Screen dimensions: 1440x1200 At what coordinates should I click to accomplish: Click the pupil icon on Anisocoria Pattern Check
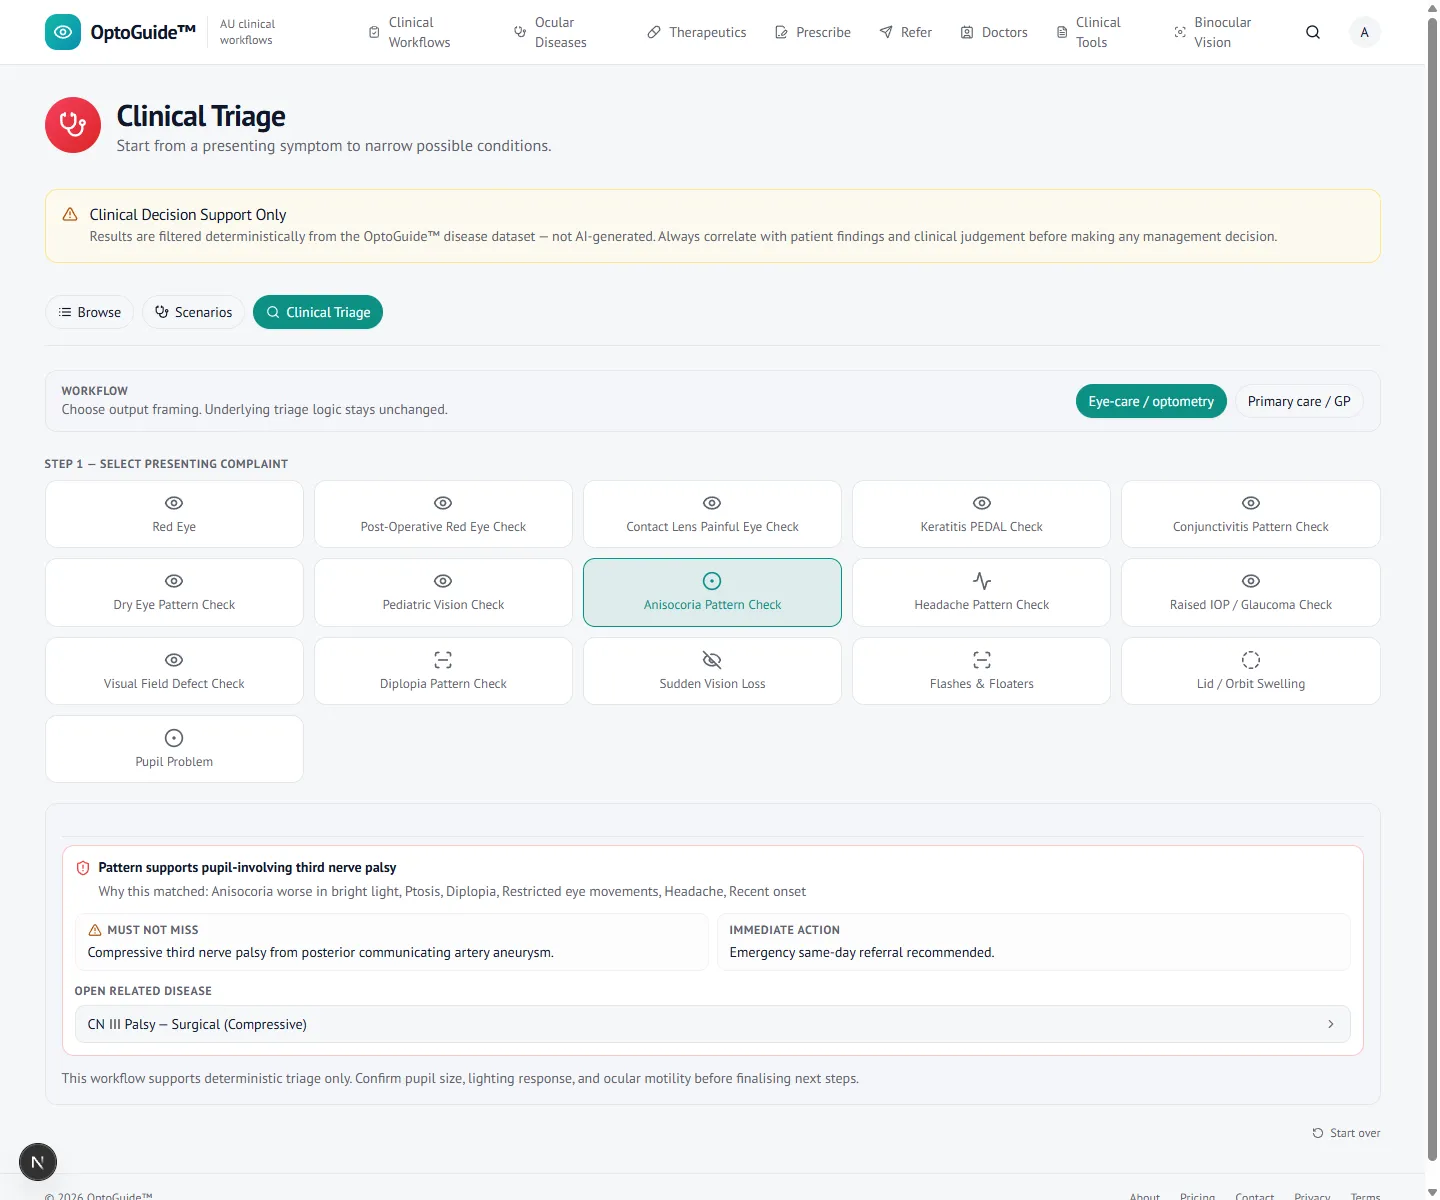tap(712, 581)
